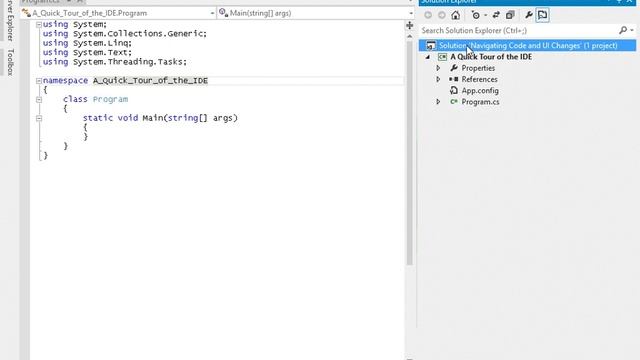Viewport: 640px width, 360px height.
Task: Expand the Properties node
Action: [438, 68]
